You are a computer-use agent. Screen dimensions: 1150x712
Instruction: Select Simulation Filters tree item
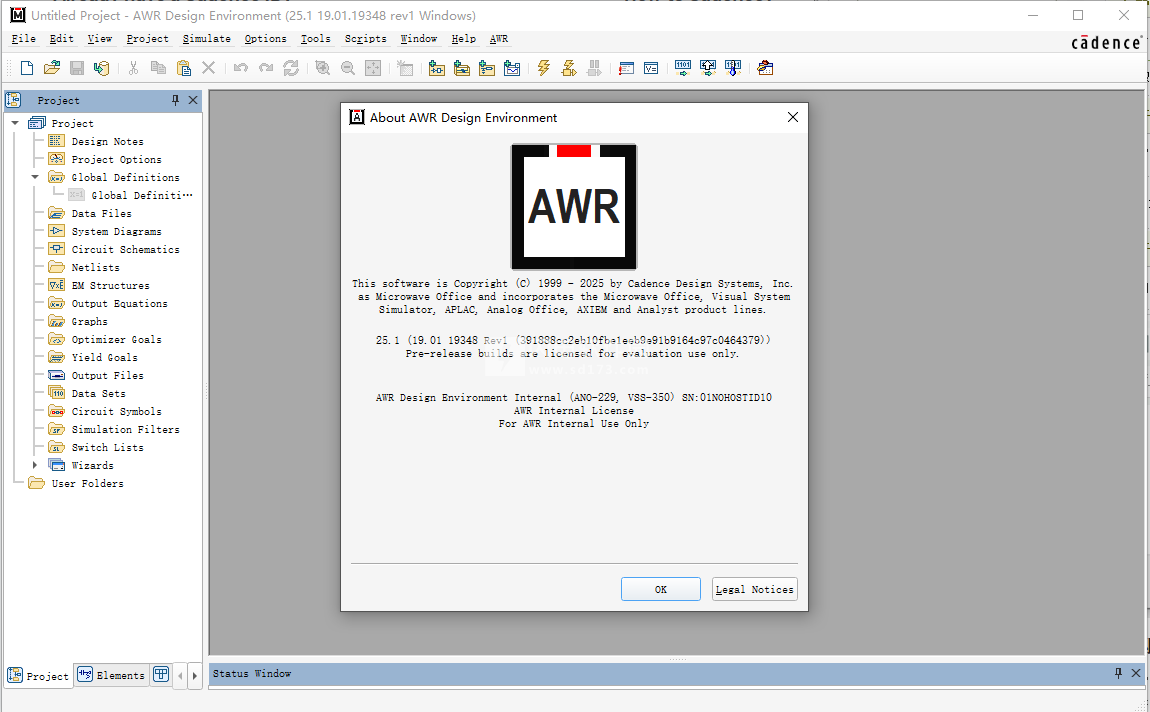(x=125, y=429)
